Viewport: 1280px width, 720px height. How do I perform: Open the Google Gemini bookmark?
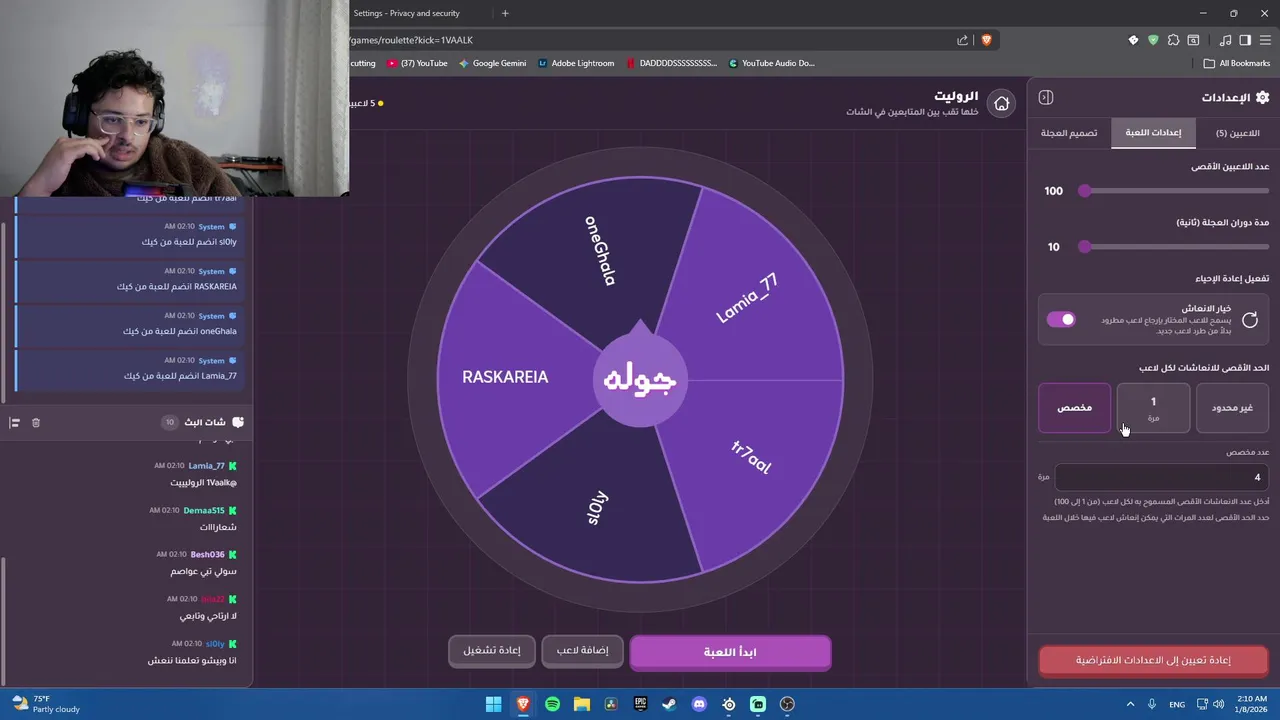[x=492, y=63]
